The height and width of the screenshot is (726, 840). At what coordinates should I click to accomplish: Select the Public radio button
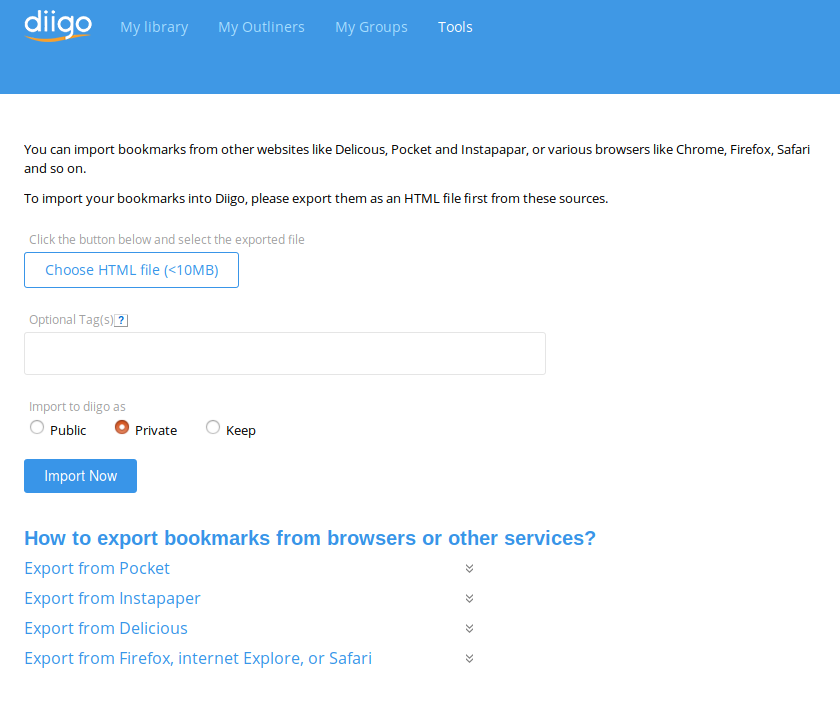pyautogui.click(x=37, y=428)
